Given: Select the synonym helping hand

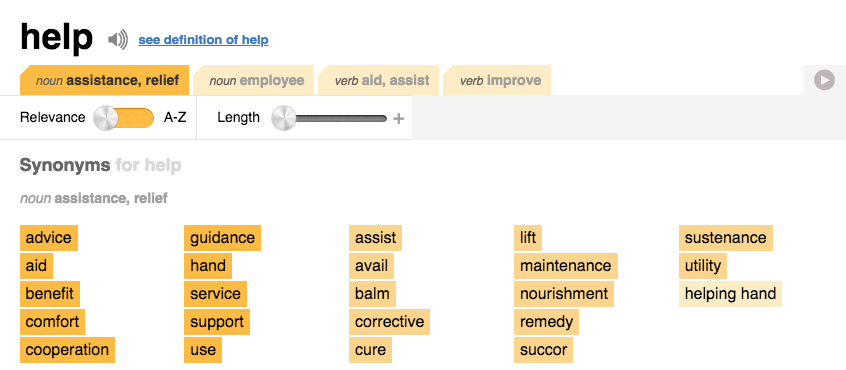Looking at the screenshot, I should click(x=731, y=294).
